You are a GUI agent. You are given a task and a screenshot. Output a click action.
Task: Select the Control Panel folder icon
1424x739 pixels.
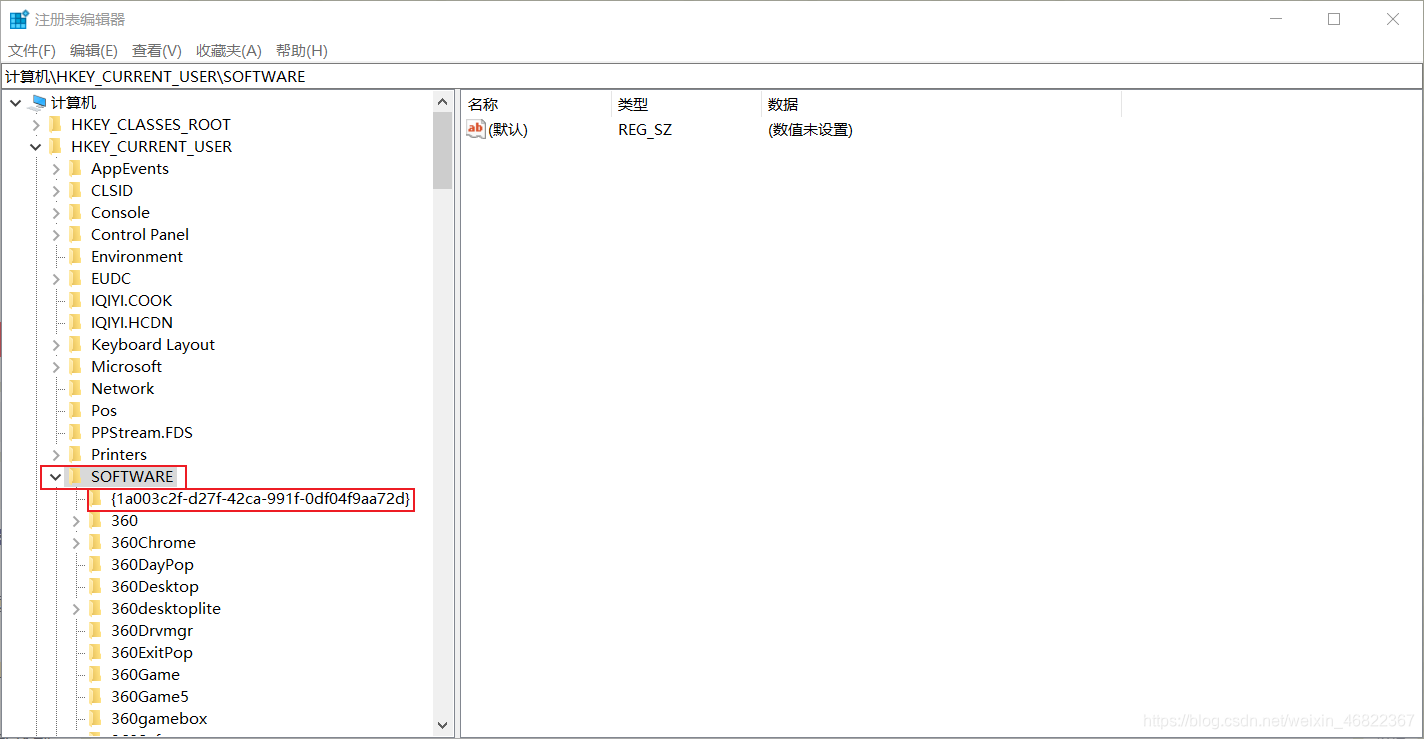76,234
